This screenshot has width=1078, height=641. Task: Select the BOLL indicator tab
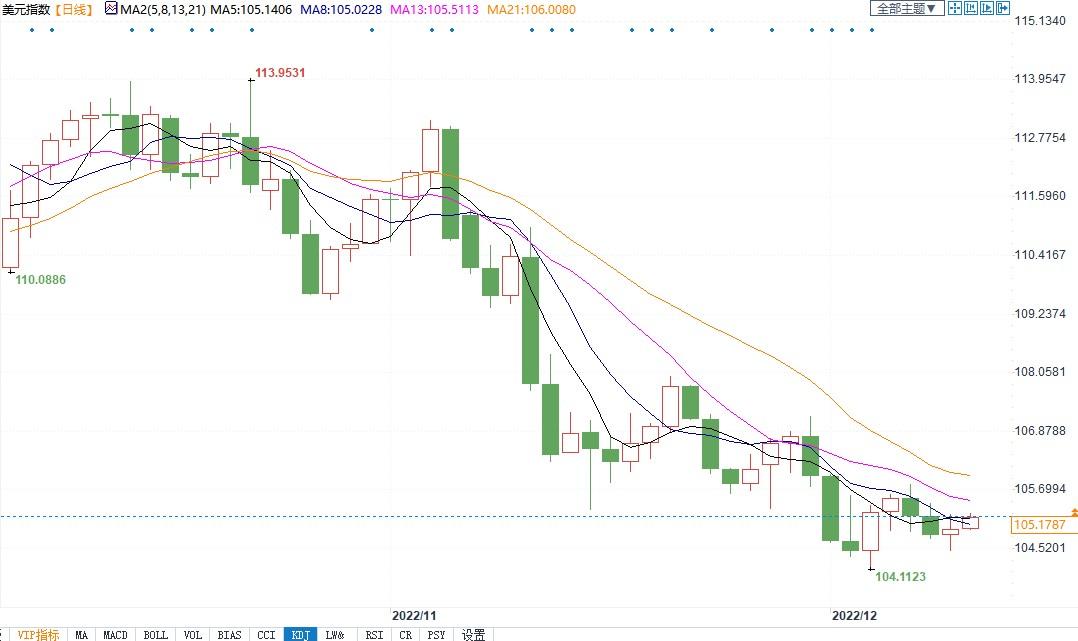coord(155,634)
